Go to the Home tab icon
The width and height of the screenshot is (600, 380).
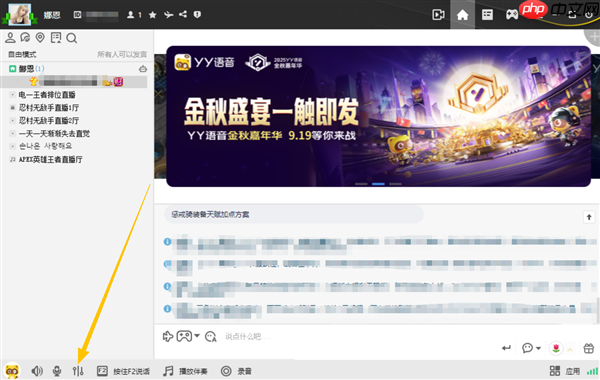[462, 15]
